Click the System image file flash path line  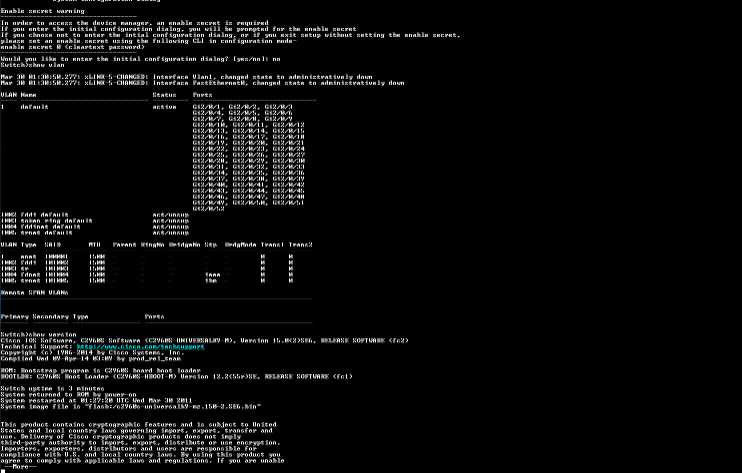[131, 407]
